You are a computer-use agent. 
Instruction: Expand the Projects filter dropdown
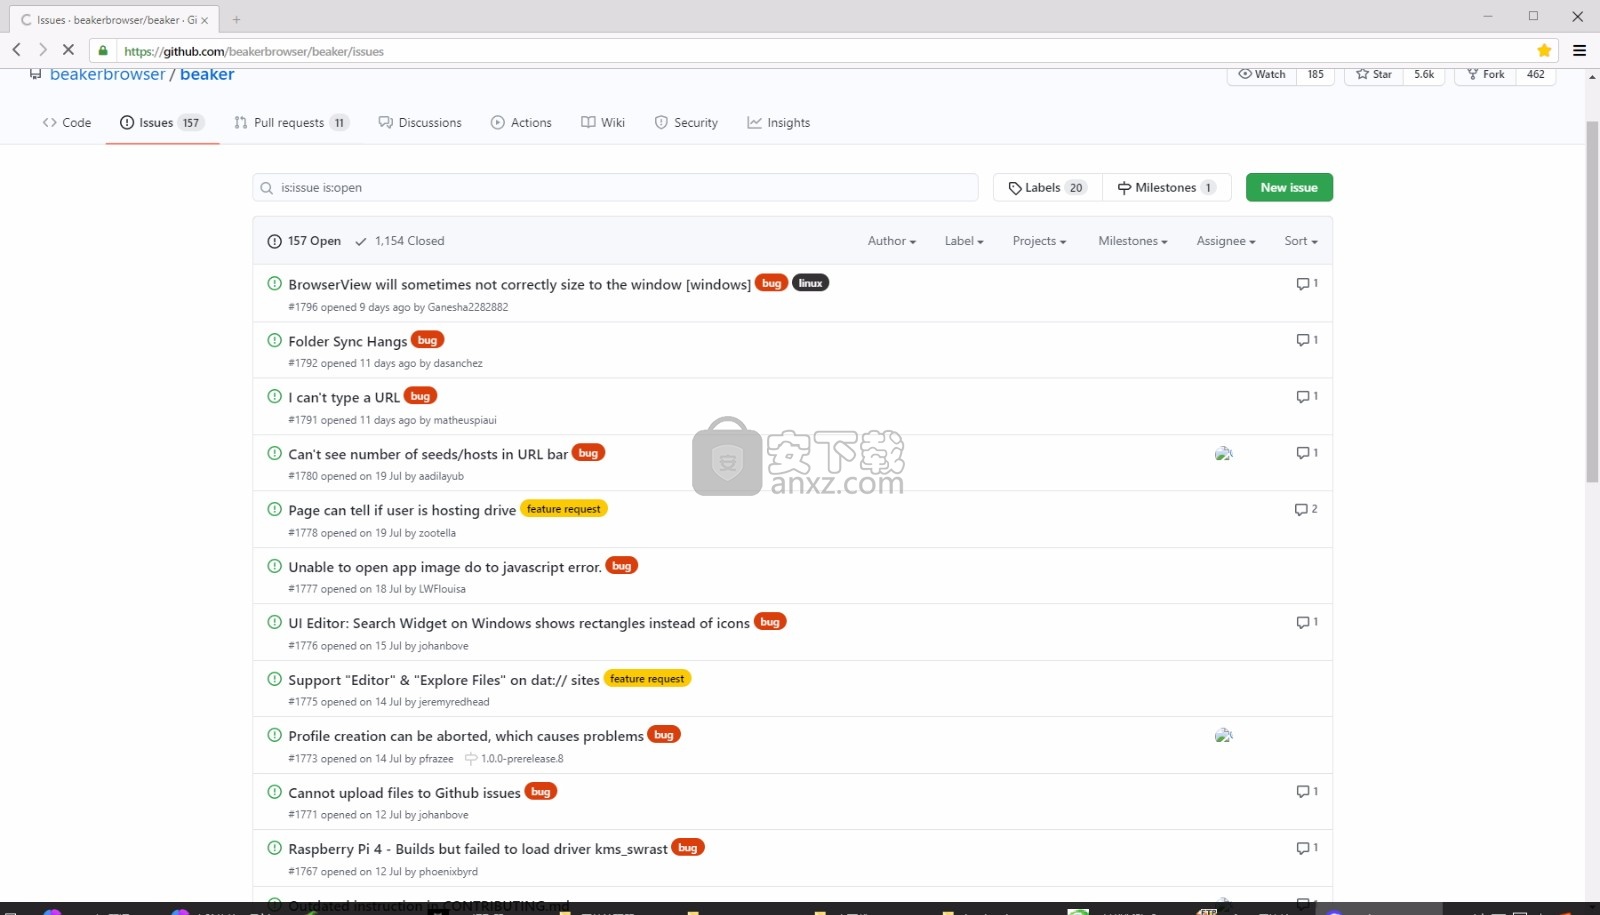[x=1039, y=241]
